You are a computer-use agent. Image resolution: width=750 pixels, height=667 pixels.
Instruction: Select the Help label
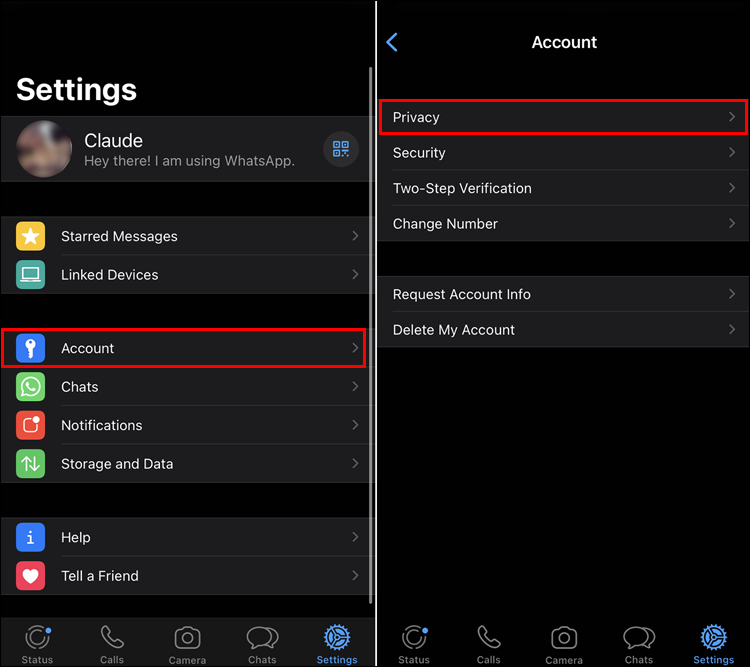click(76, 537)
